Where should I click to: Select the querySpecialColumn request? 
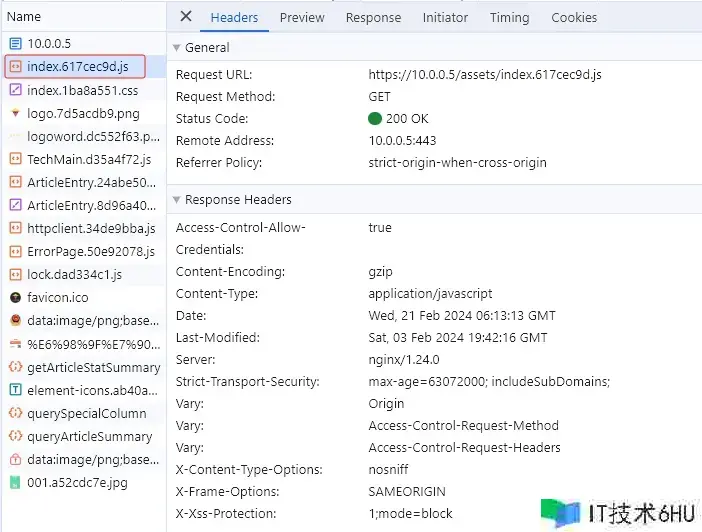[x=86, y=413]
